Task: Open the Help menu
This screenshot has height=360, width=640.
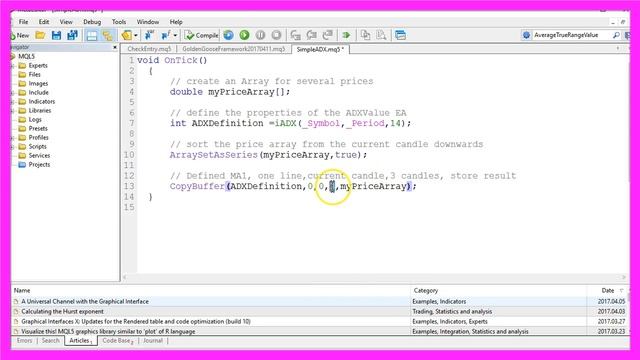Action: tap(176, 22)
